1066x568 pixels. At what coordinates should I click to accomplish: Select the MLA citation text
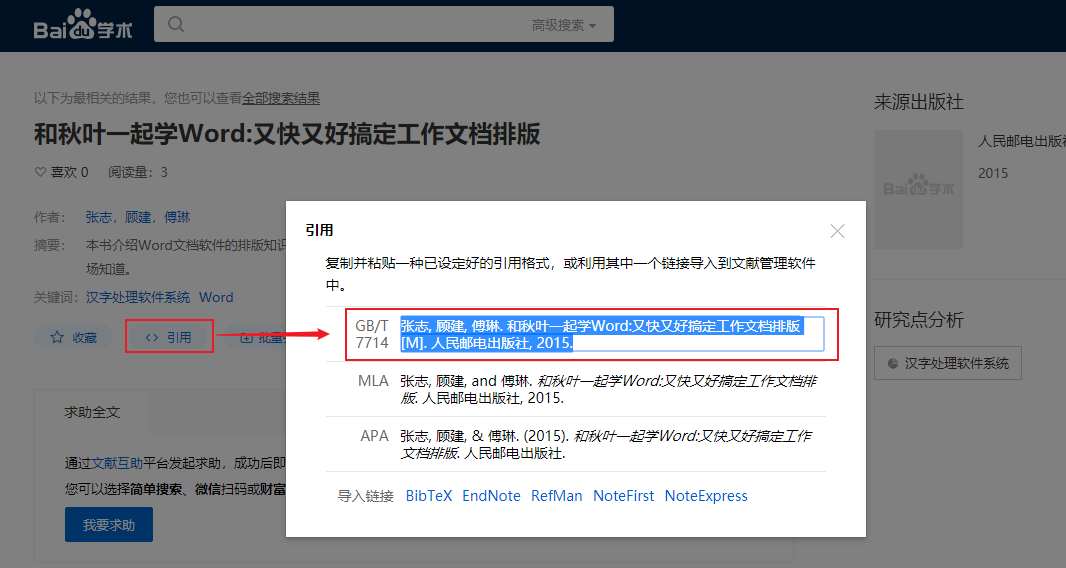coord(608,389)
